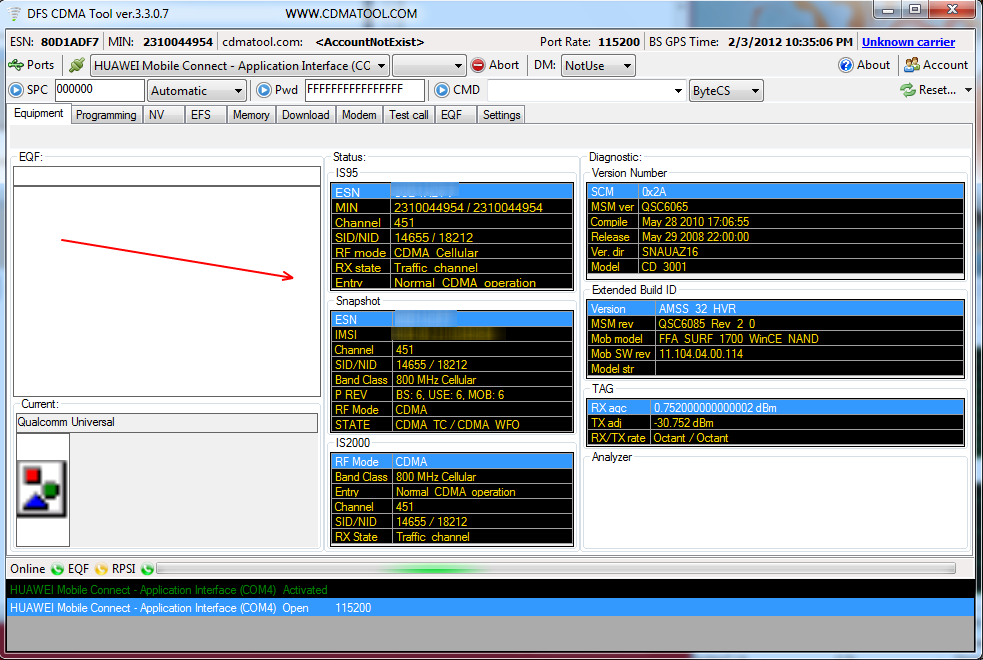Select the Snapshot 'Band Class 800 MHz Cellular' row
Image resolution: width=983 pixels, height=660 pixels.
[451, 380]
